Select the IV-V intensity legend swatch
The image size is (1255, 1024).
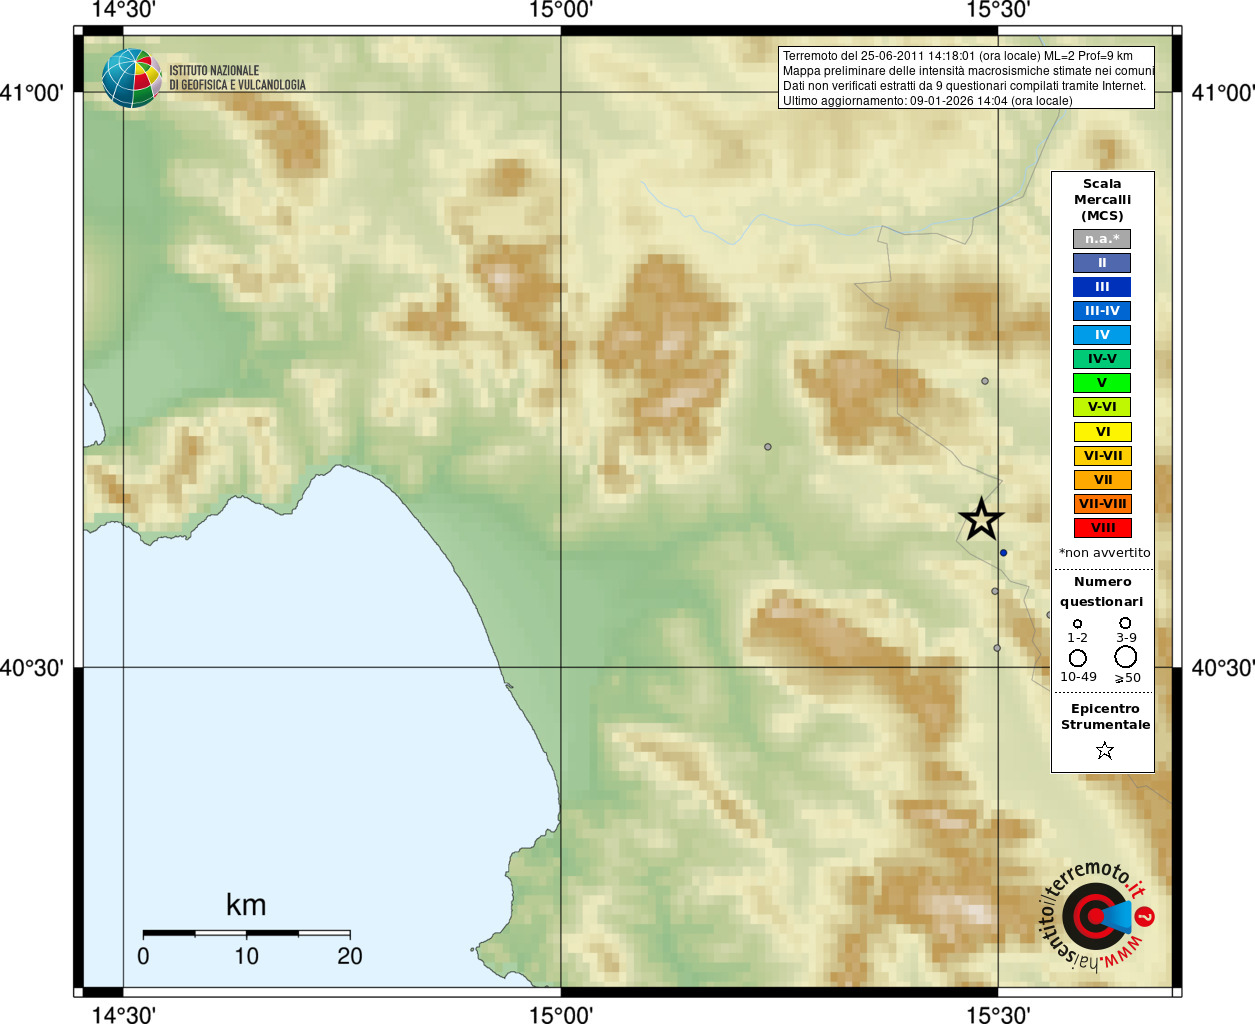(x=1102, y=359)
